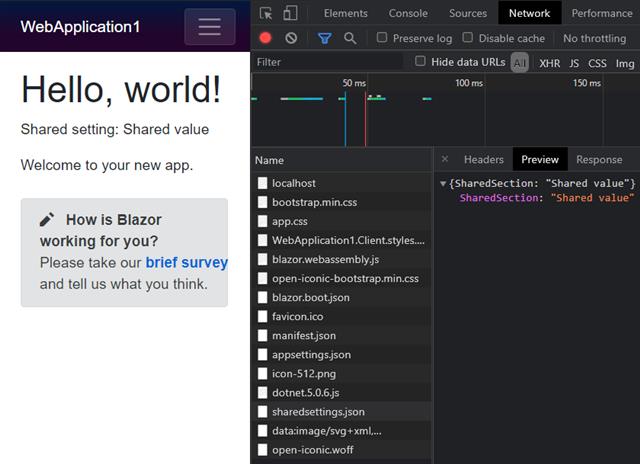Click the file icon beside appsettings.json
Screen dimensions: 640x464
(262, 354)
